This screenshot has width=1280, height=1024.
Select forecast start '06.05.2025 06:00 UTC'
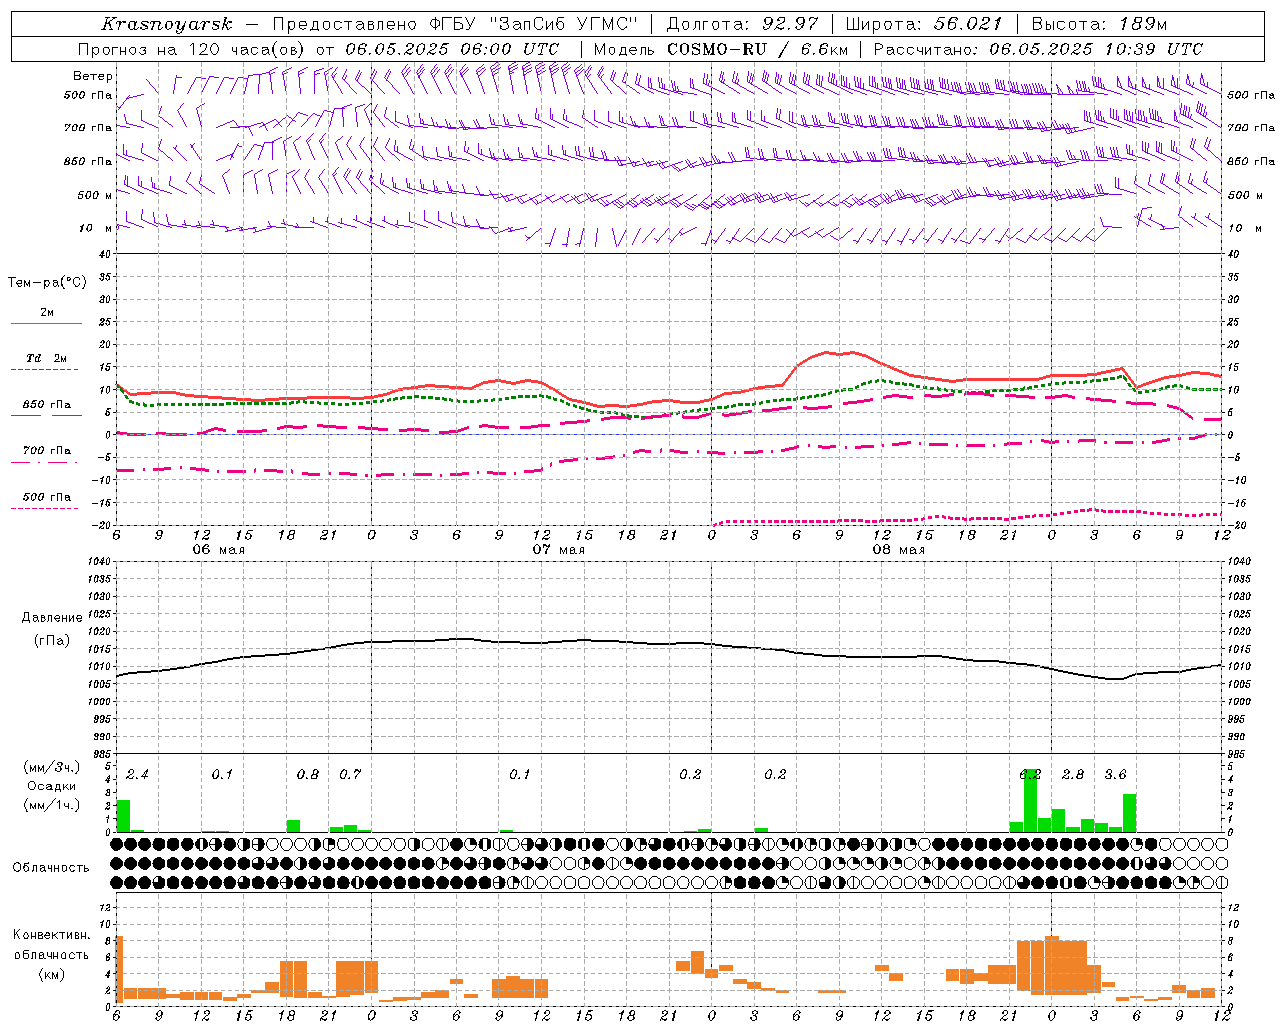click(452, 49)
